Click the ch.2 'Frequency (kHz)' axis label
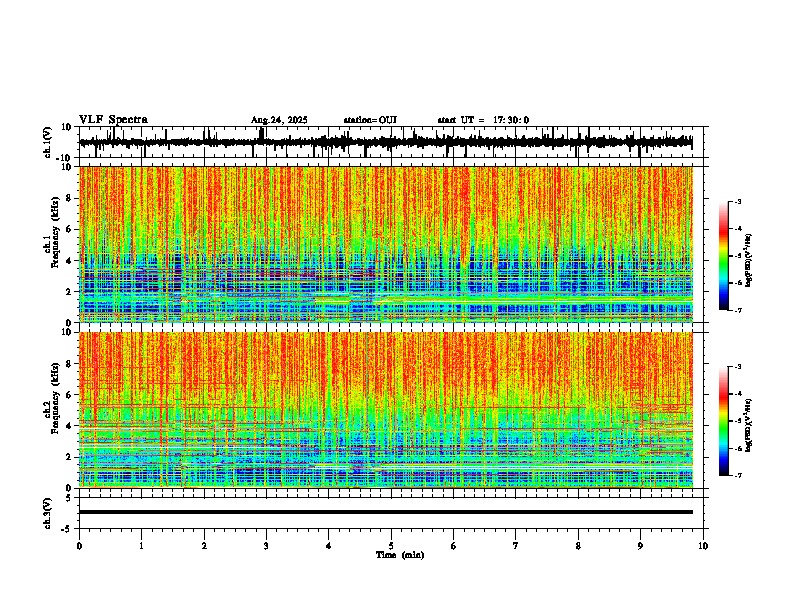 click(x=55, y=398)
